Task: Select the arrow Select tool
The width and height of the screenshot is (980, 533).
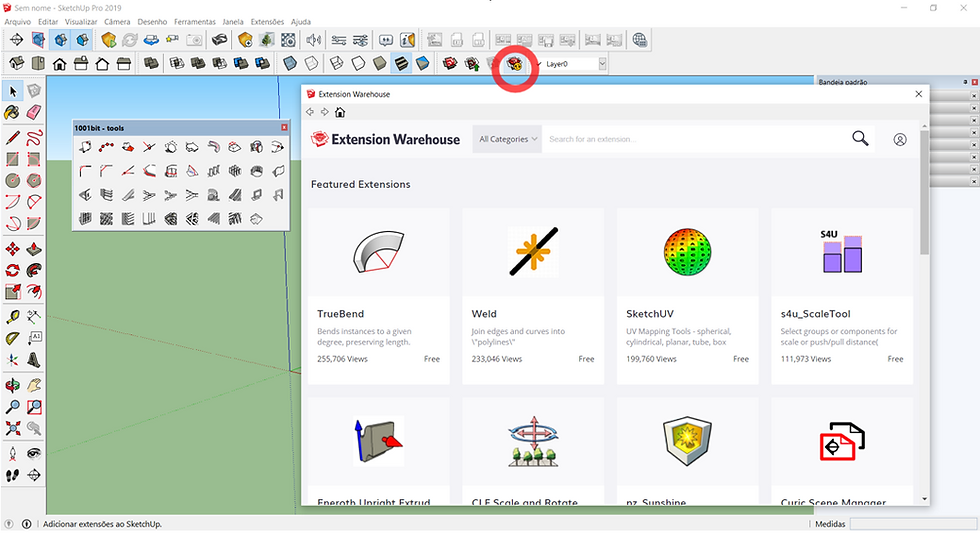Action: 12,91
